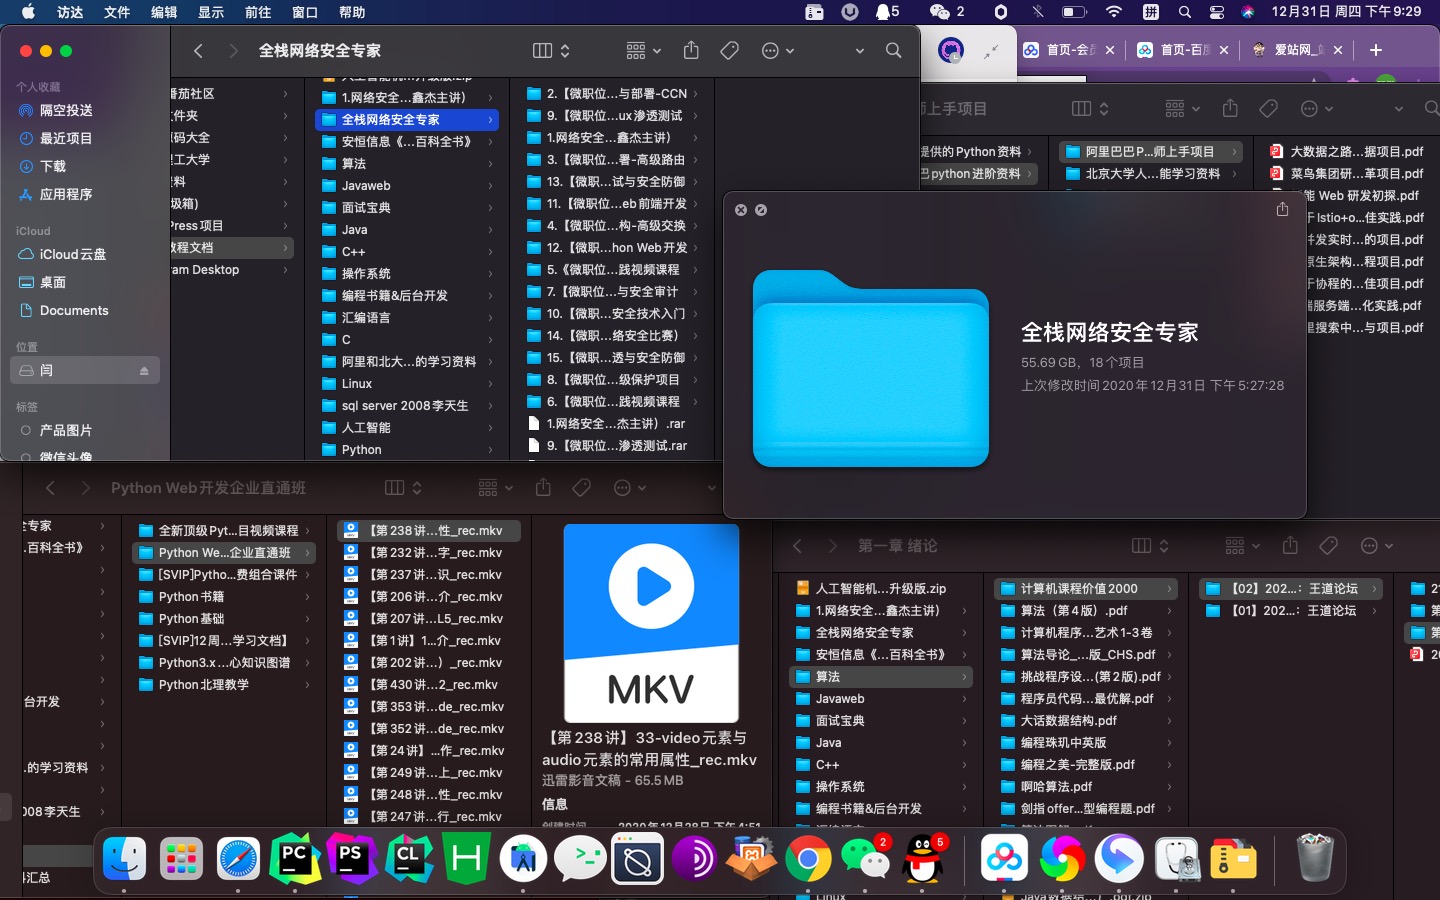
Task: Click share icon in 全栈网络安全专家 window toolbar
Action: click(x=691, y=50)
